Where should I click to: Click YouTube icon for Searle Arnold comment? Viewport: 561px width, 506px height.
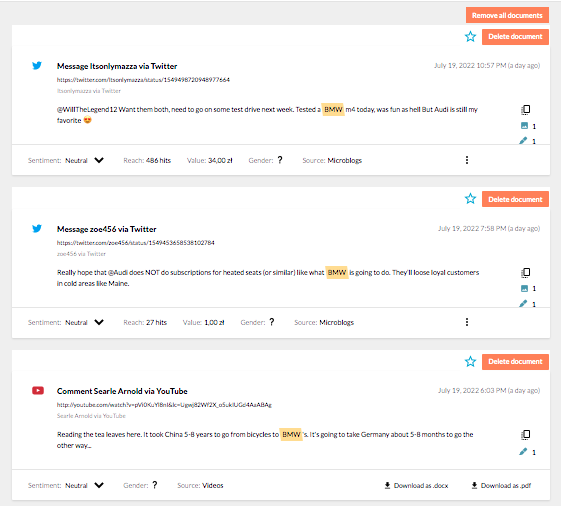(x=38, y=390)
